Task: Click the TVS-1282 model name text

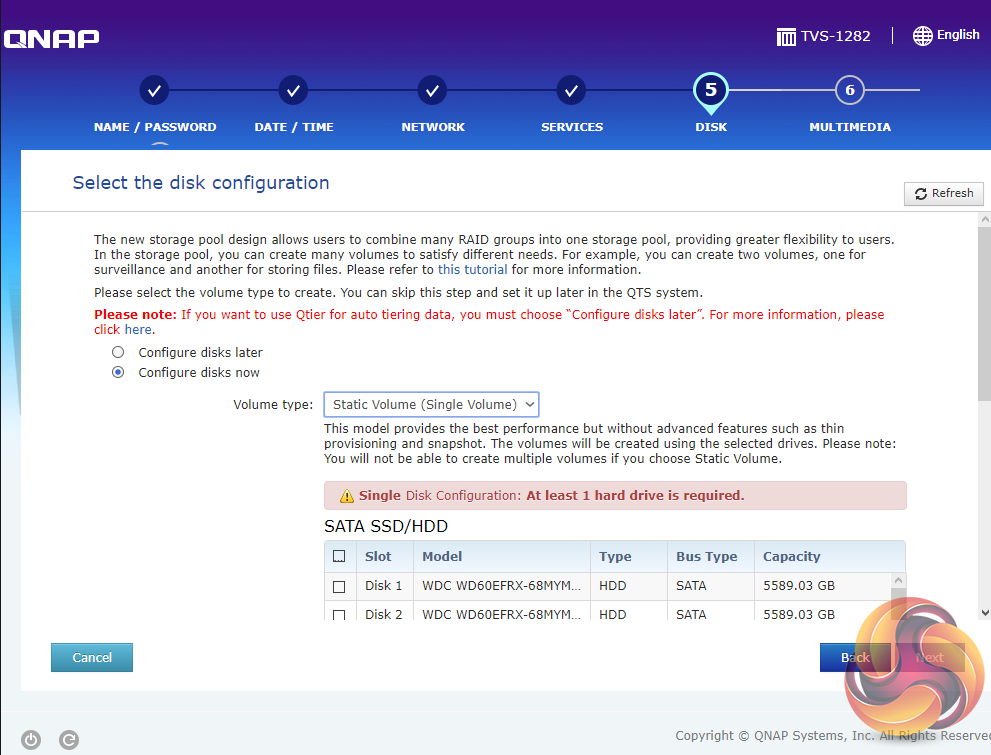Action: 836,36
